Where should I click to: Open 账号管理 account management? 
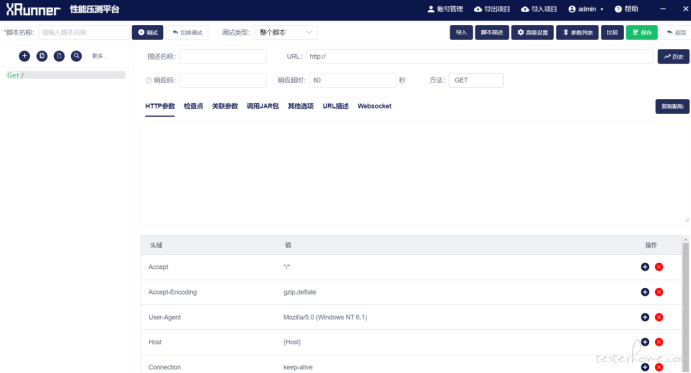click(445, 9)
